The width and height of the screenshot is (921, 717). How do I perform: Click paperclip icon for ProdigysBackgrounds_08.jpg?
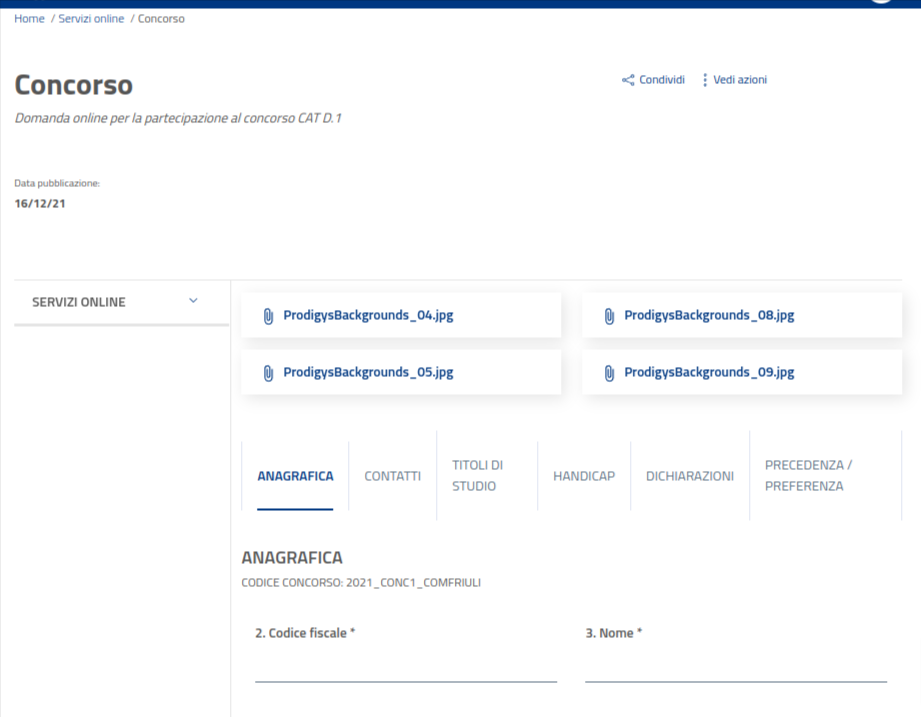click(x=609, y=315)
